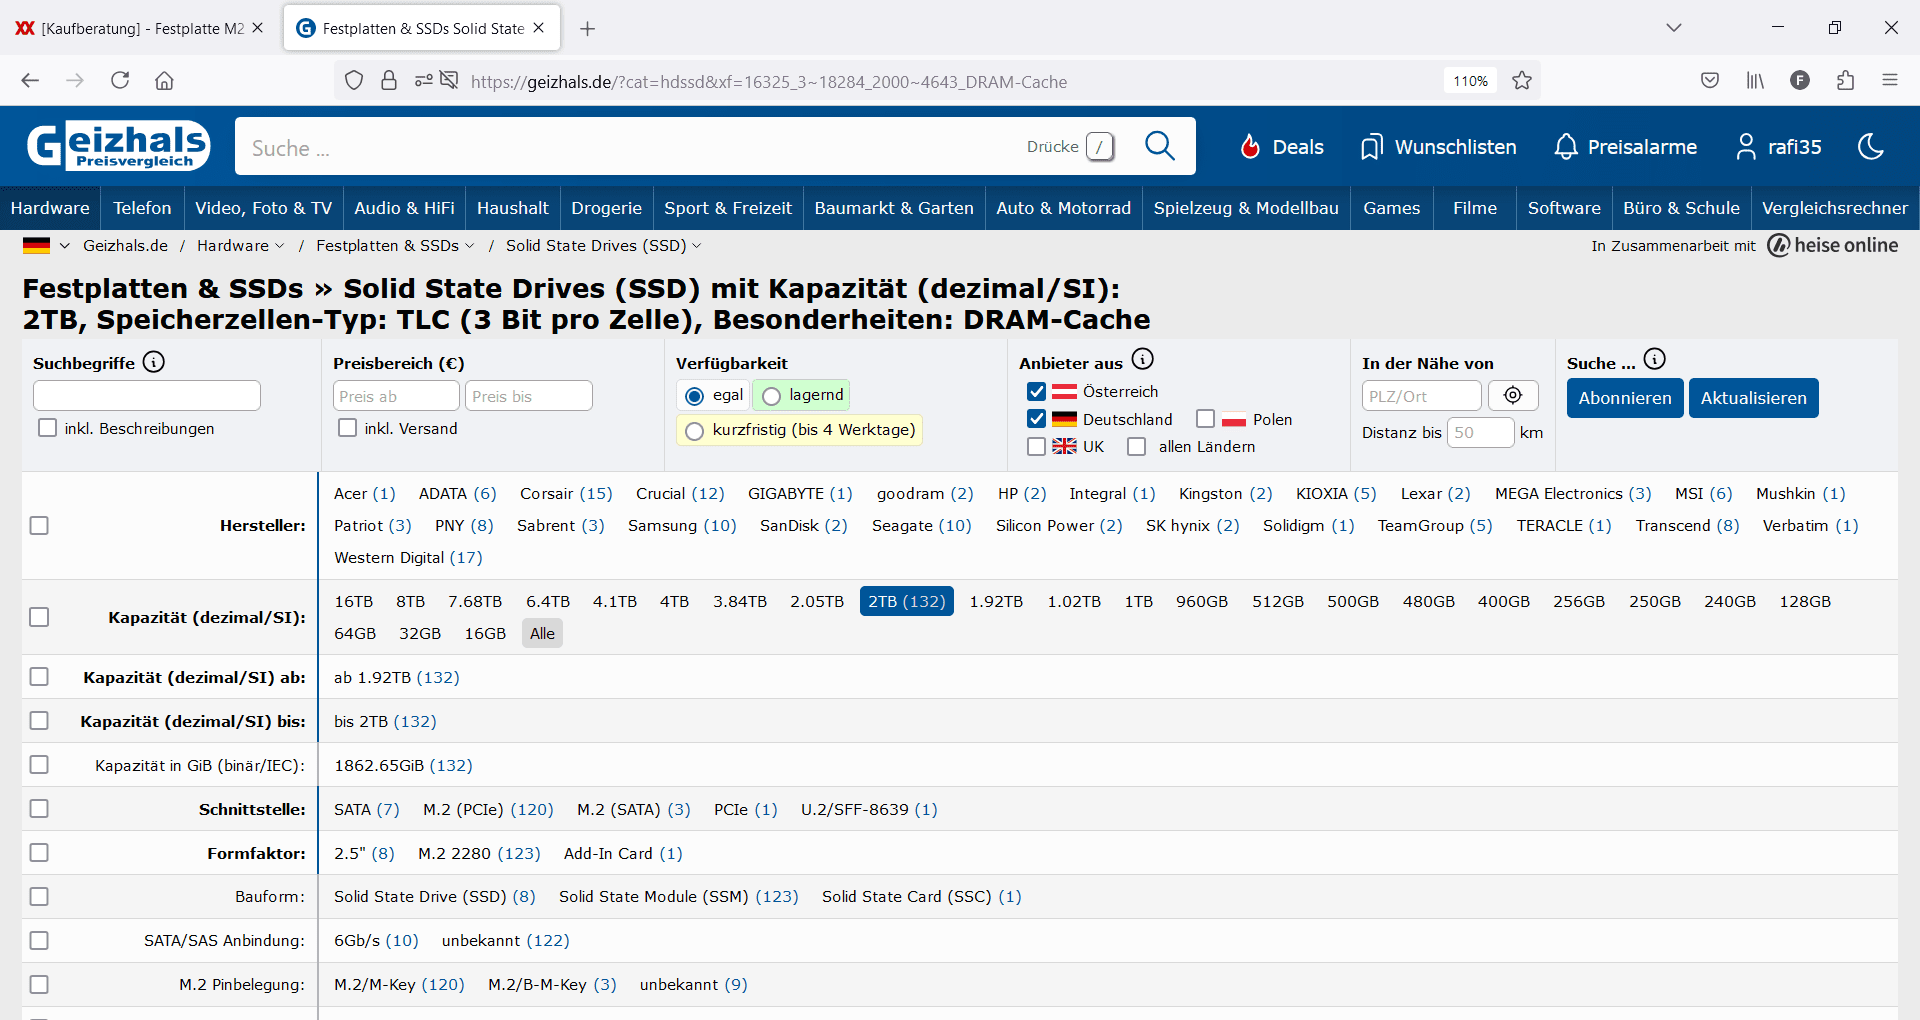Show the Suchbegriffe info icon
The width and height of the screenshot is (1920, 1020).
pyautogui.click(x=154, y=362)
